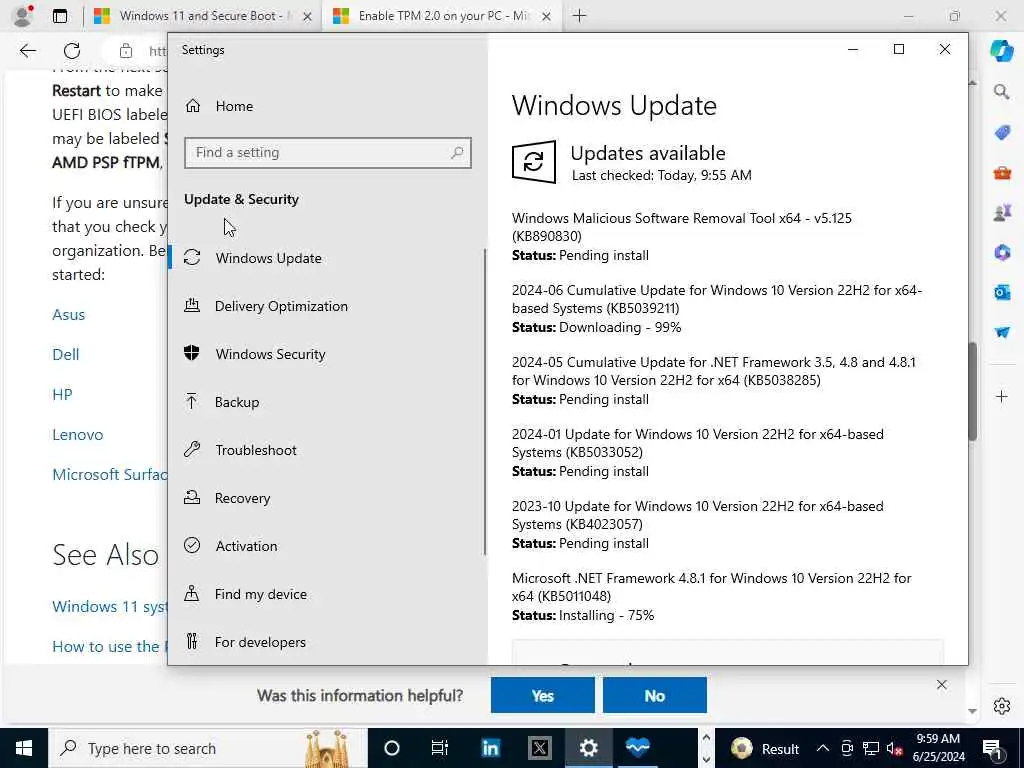Click the Windows Update sync icon in sidebar
Image resolution: width=1024 pixels, height=768 pixels.
(x=192, y=257)
